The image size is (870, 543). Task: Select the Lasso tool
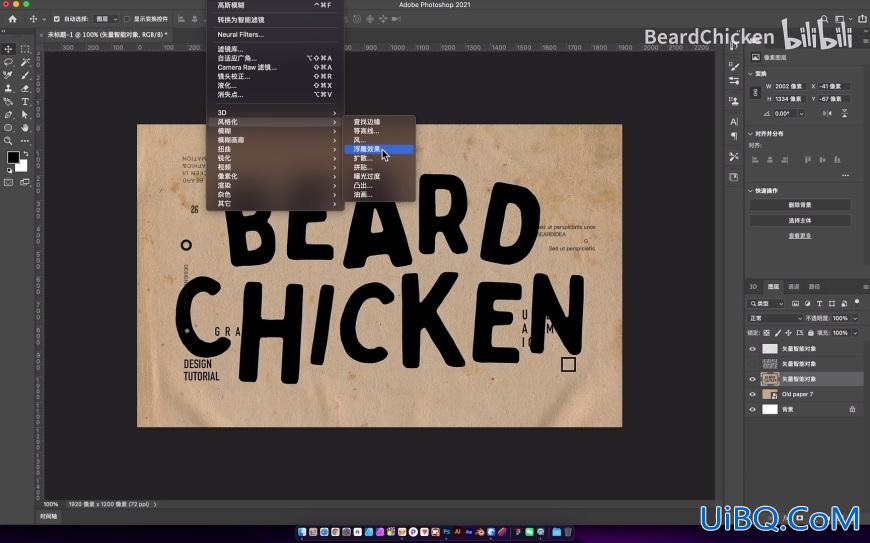8,62
